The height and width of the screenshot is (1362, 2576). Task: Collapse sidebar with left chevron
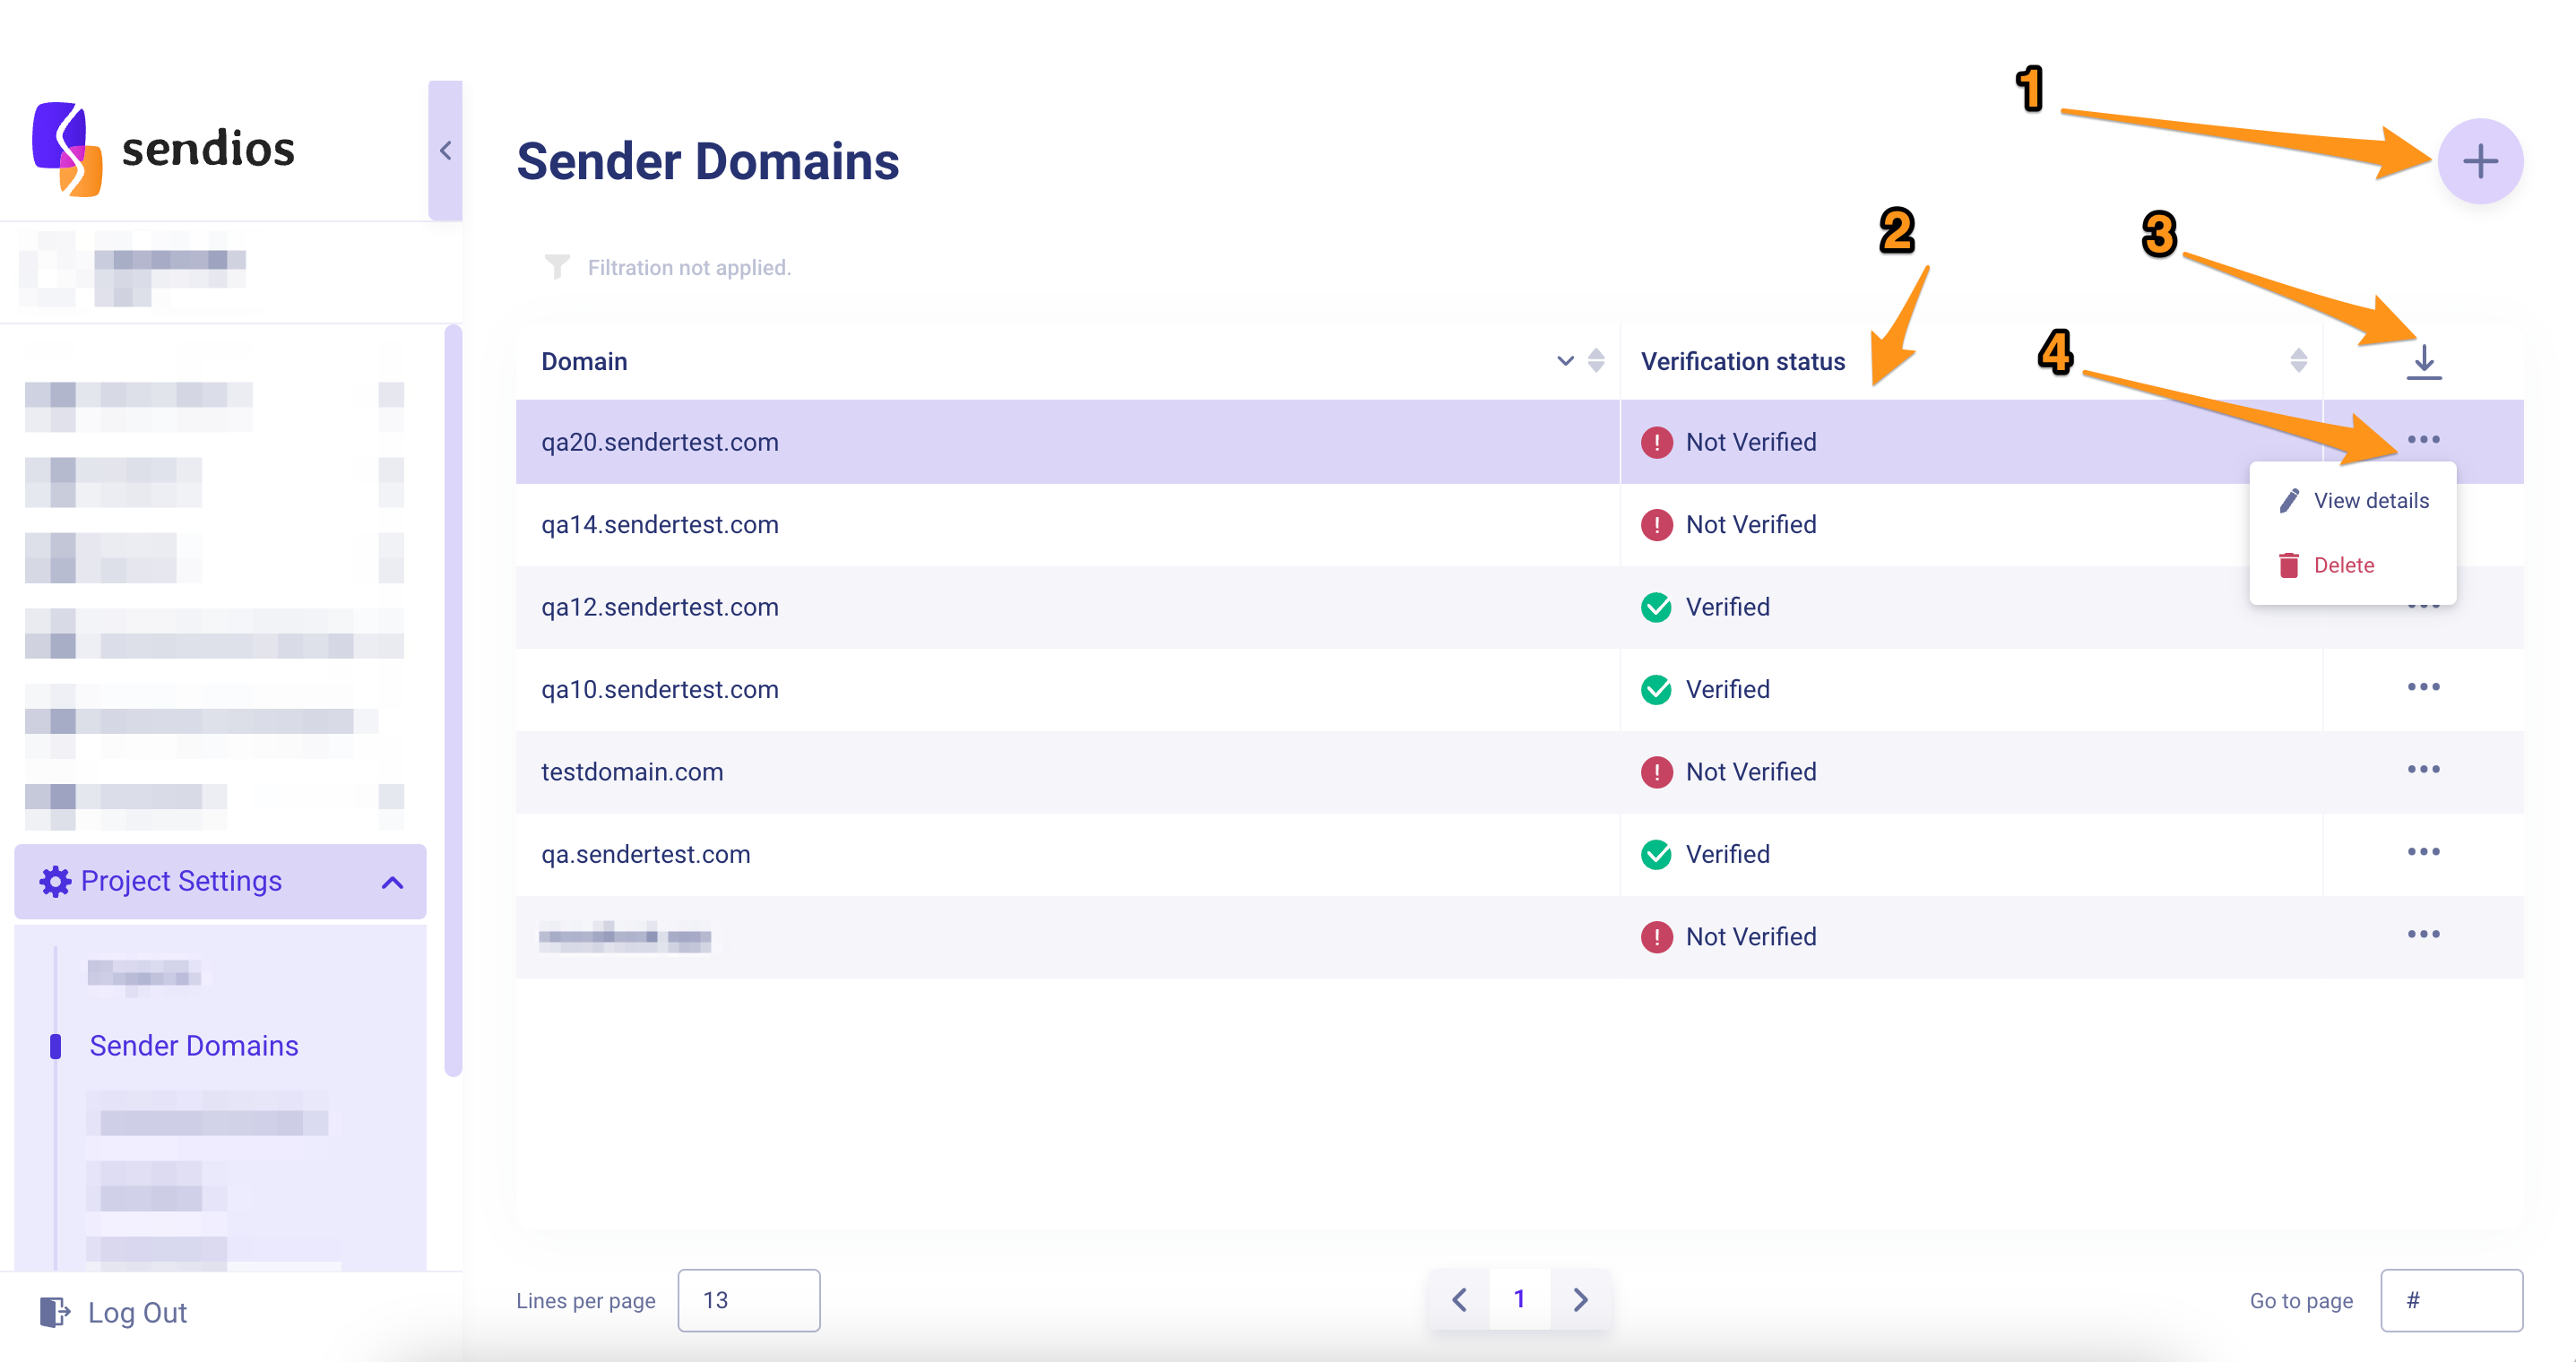coord(446,151)
